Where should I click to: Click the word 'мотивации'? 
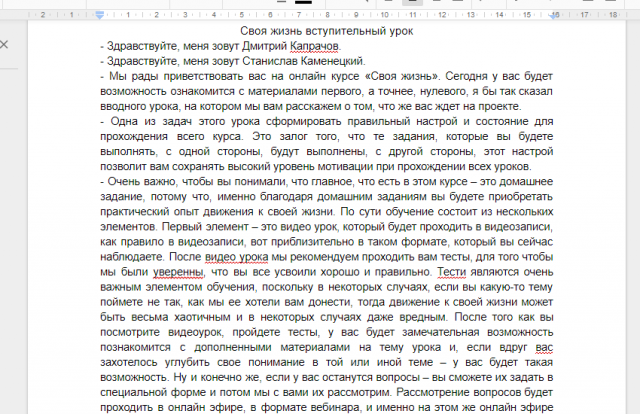point(346,167)
